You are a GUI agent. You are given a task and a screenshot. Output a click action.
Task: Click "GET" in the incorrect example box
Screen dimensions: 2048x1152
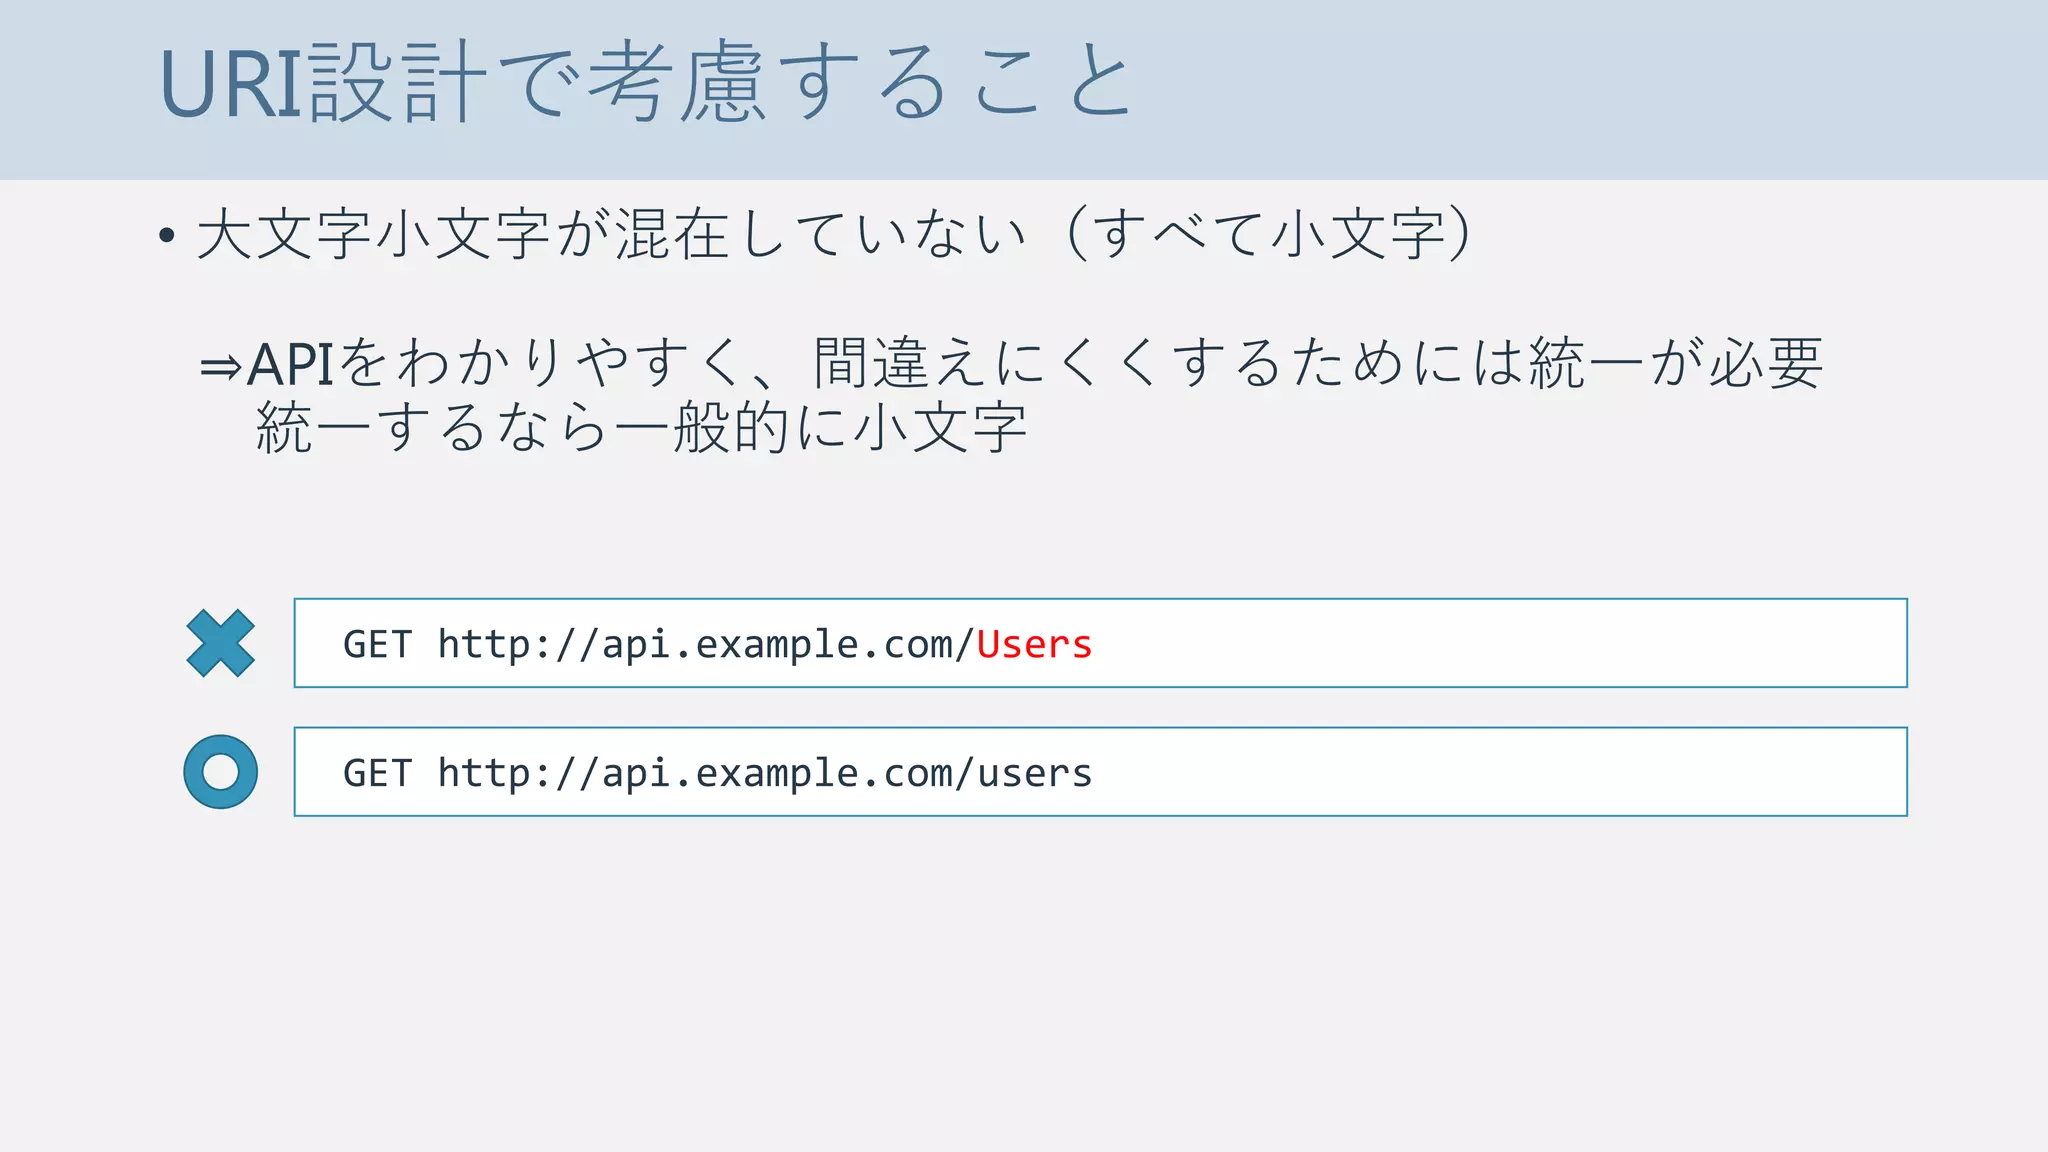[x=377, y=644]
